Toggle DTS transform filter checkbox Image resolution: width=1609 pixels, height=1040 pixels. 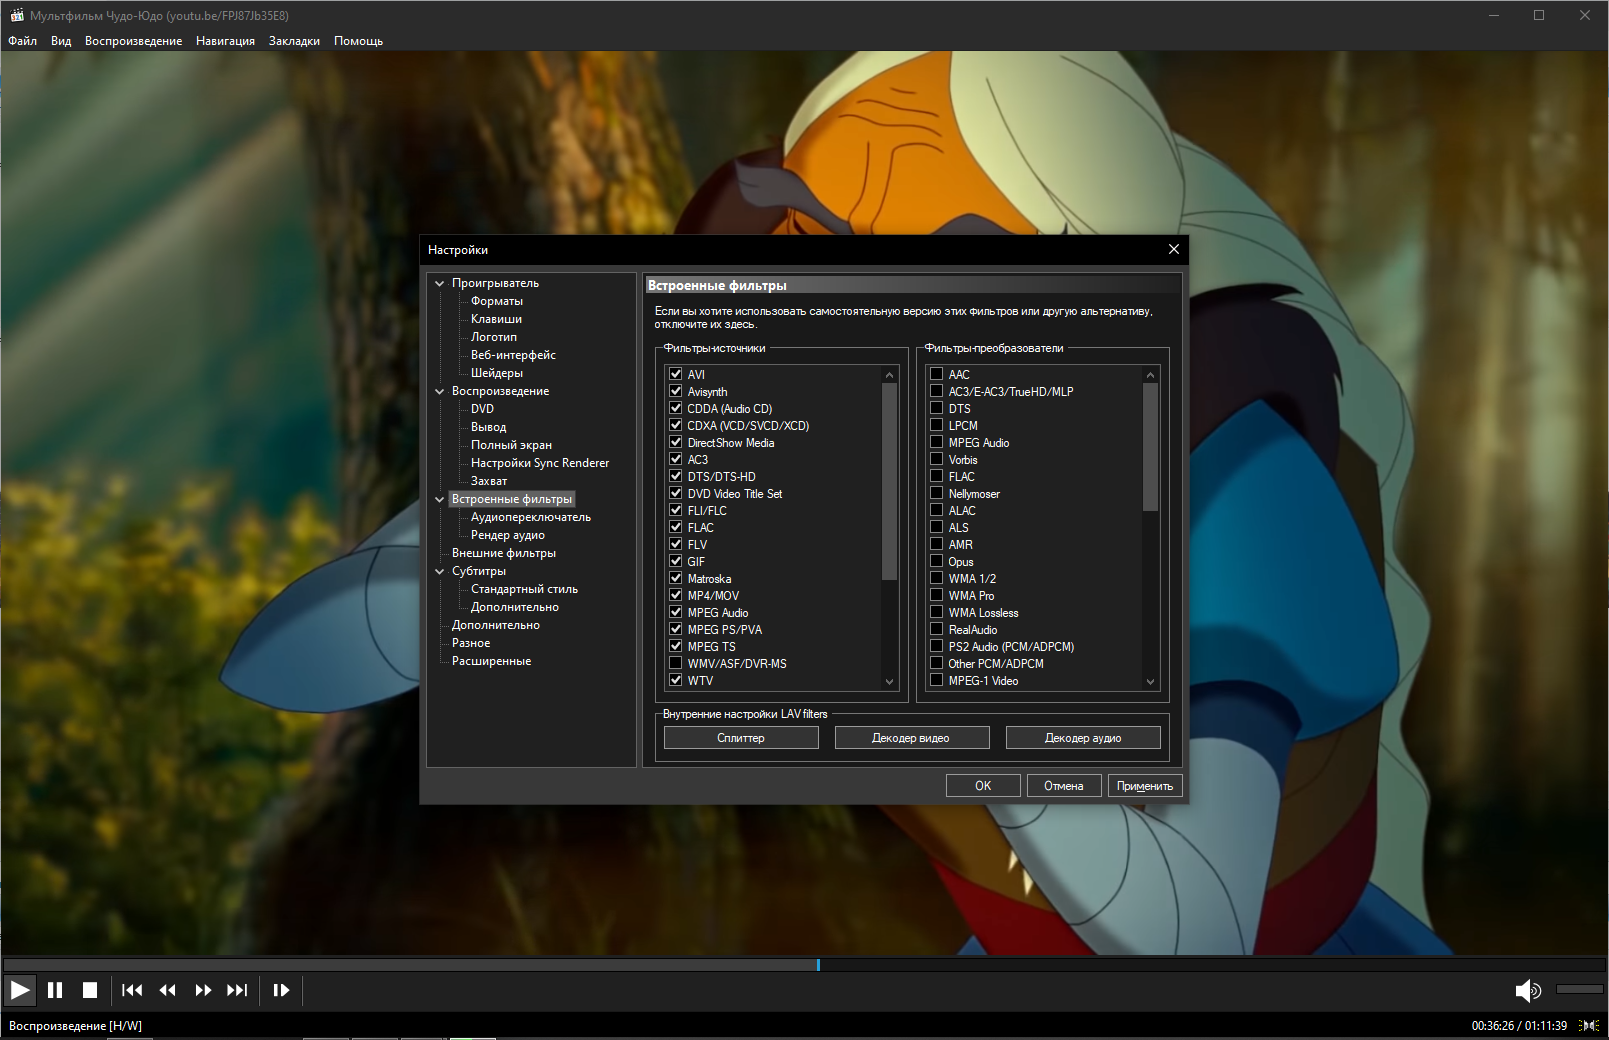(937, 408)
